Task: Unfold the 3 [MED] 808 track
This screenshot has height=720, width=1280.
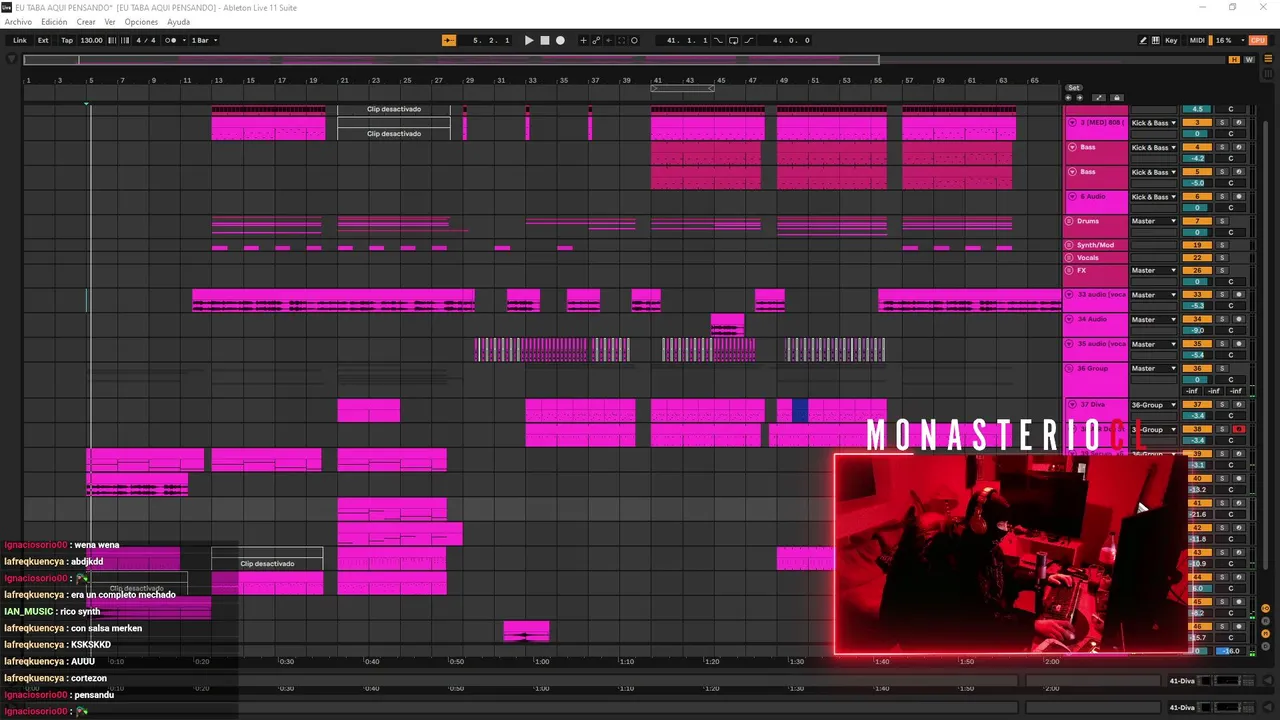Action: [1073, 122]
